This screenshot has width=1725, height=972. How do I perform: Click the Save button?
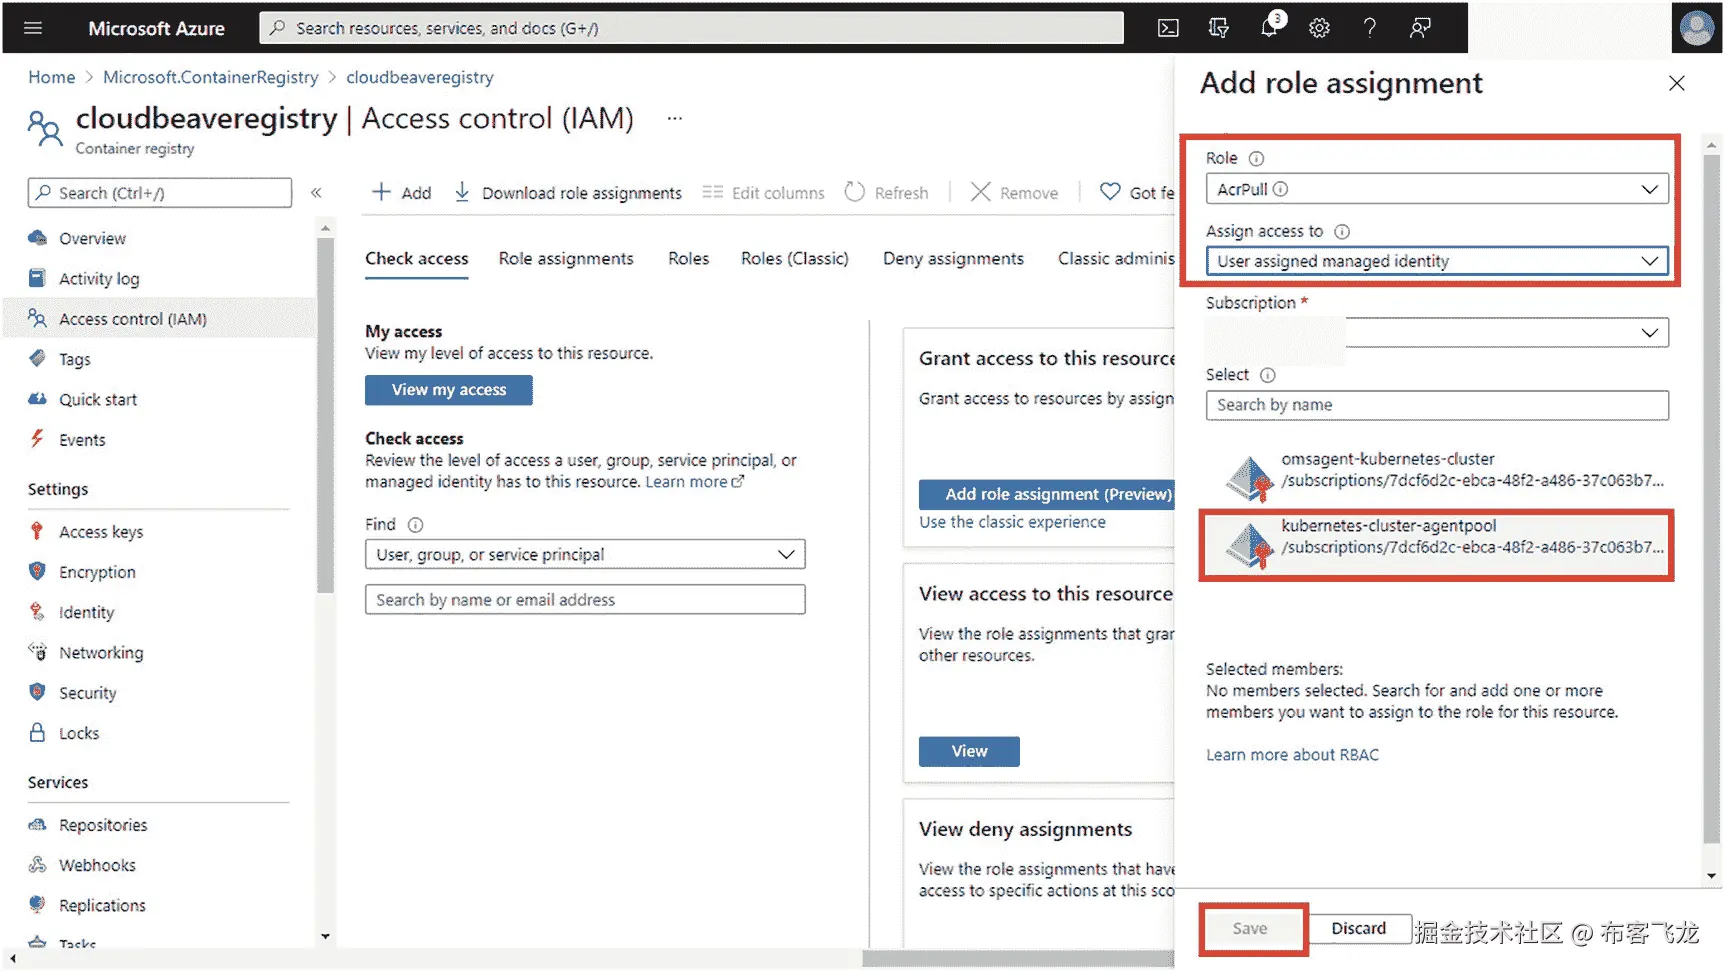[1250, 929]
